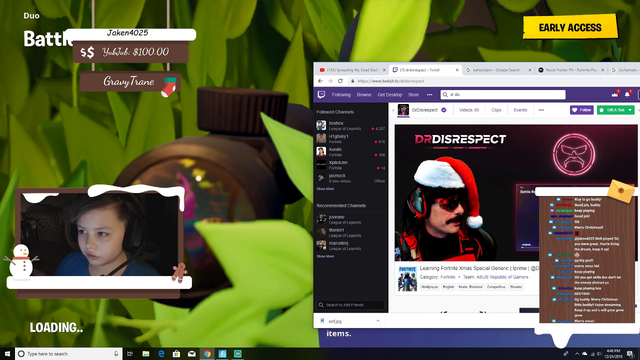Image resolution: width=640 pixels, height=360 pixels.
Task: Click the address bar padlock icon
Action: coord(353,81)
